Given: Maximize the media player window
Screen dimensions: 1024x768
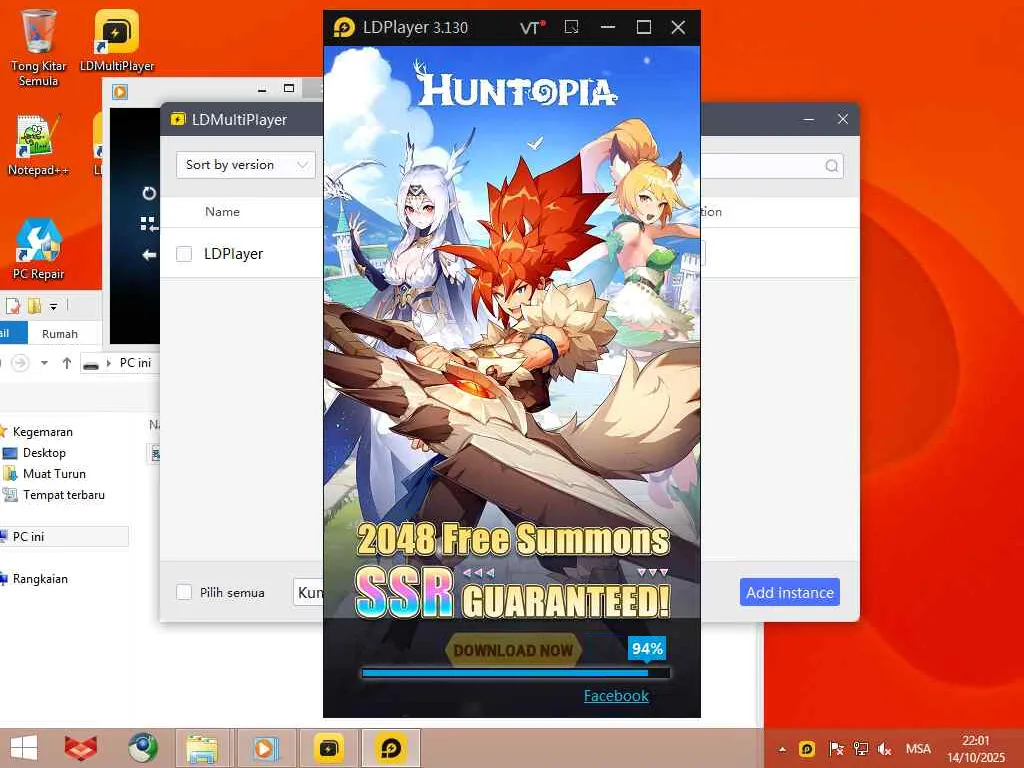Looking at the screenshot, I should [289, 88].
